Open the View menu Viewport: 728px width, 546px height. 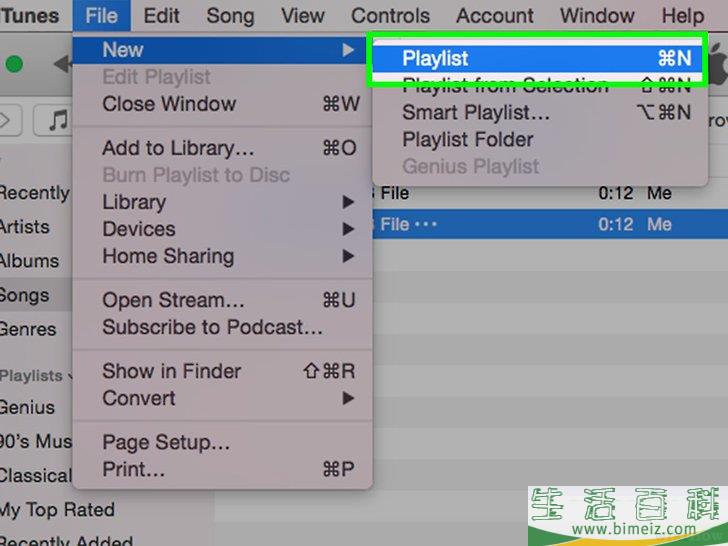coord(303,16)
